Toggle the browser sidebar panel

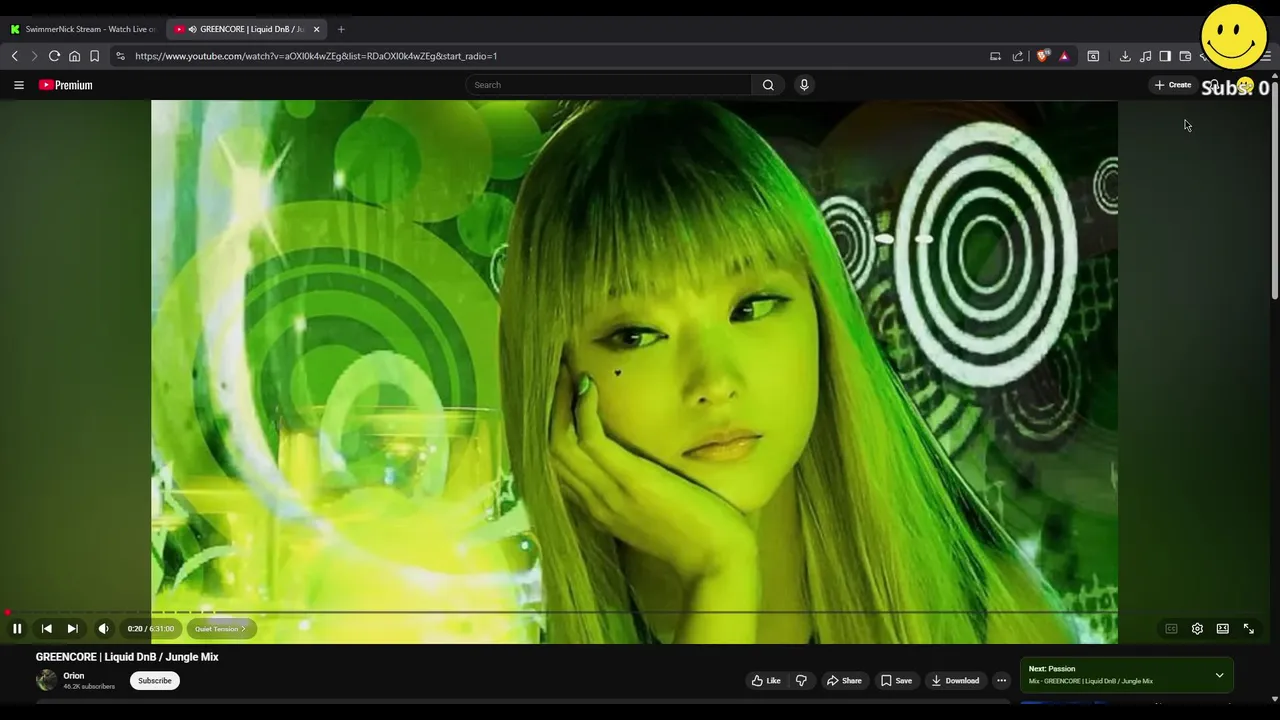[1165, 56]
